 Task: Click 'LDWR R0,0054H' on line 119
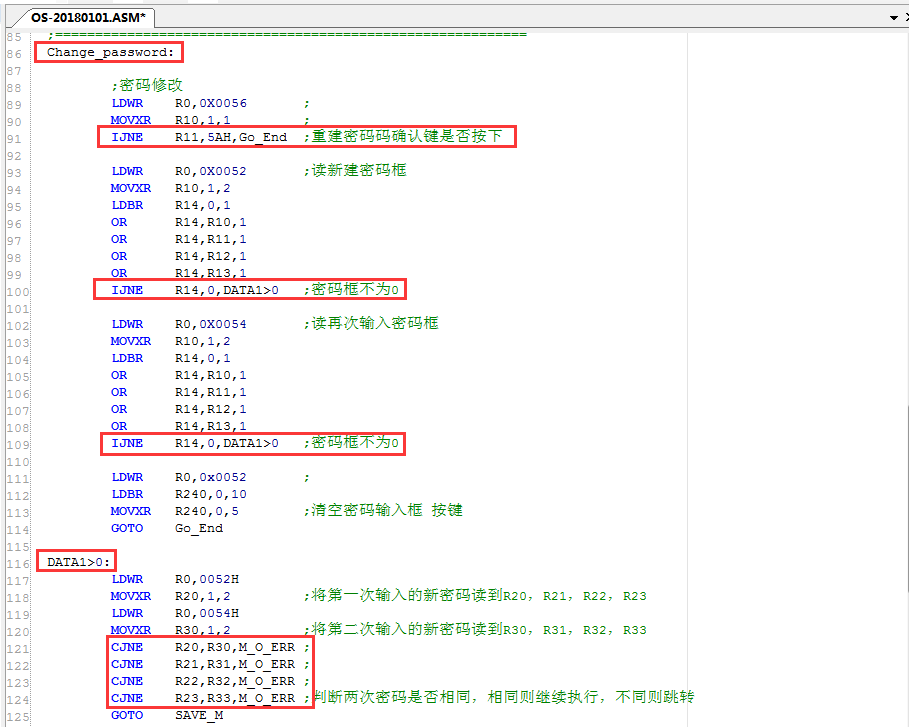coord(175,613)
